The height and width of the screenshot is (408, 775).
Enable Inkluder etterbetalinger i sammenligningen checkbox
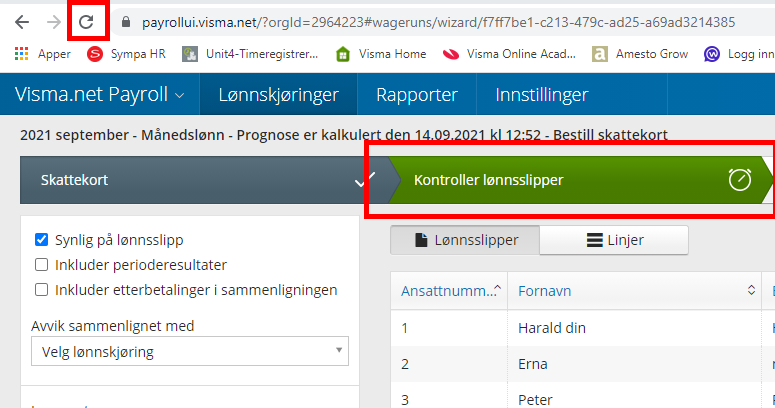pyautogui.click(x=42, y=289)
